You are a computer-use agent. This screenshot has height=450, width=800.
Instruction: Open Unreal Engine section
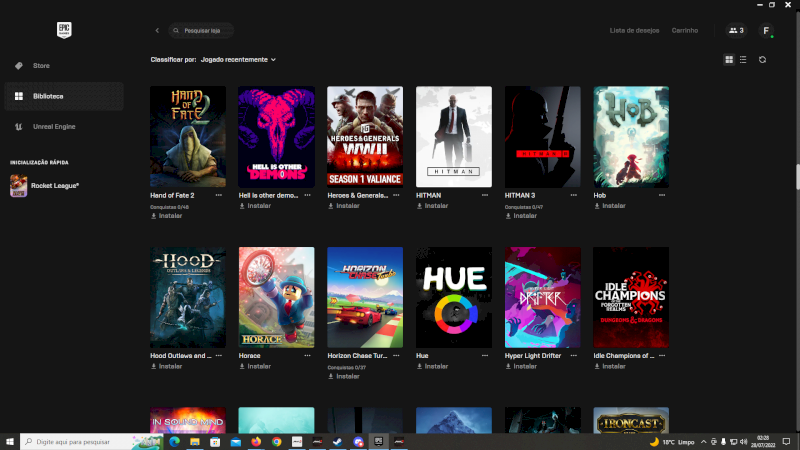pos(54,127)
